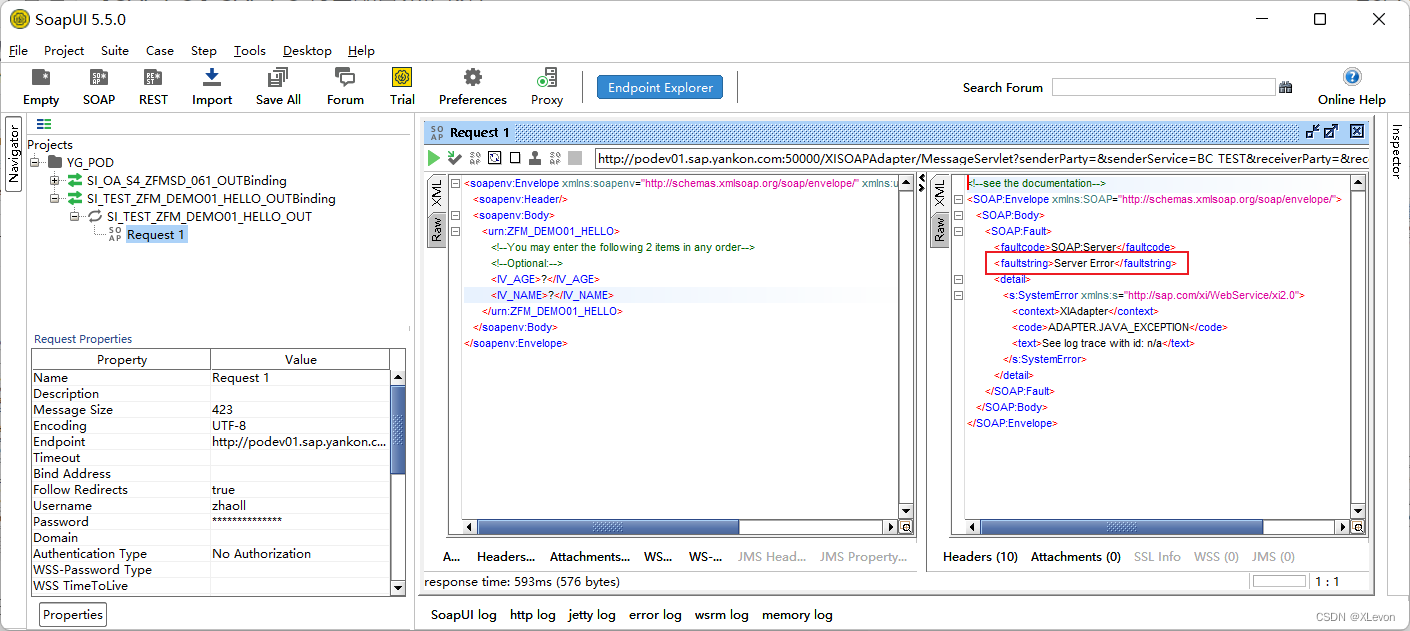Open the request Headers tab
Image resolution: width=1410 pixels, height=631 pixels.
click(506, 557)
